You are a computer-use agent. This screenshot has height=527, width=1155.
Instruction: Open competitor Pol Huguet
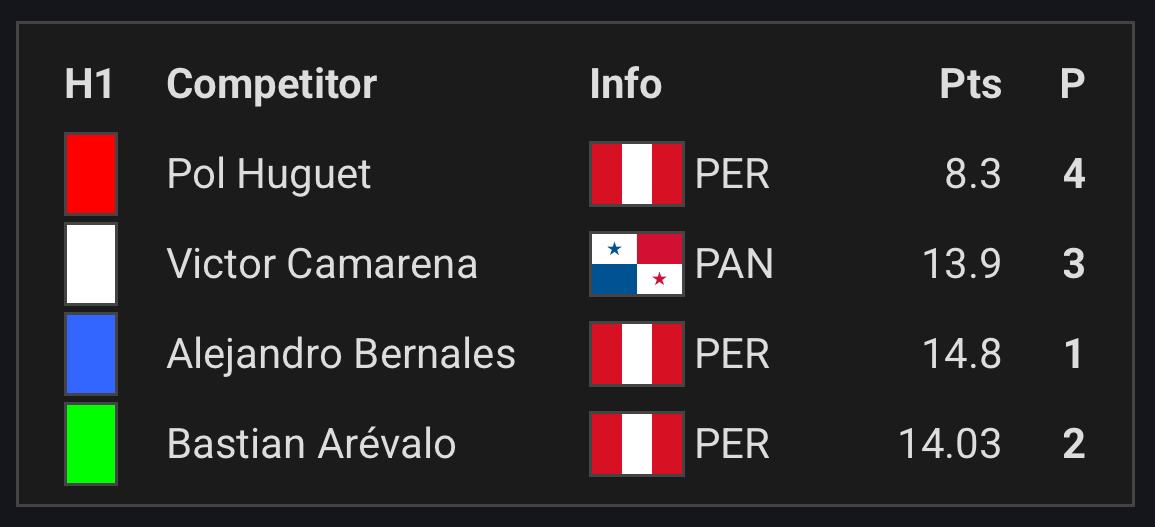(x=269, y=175)
